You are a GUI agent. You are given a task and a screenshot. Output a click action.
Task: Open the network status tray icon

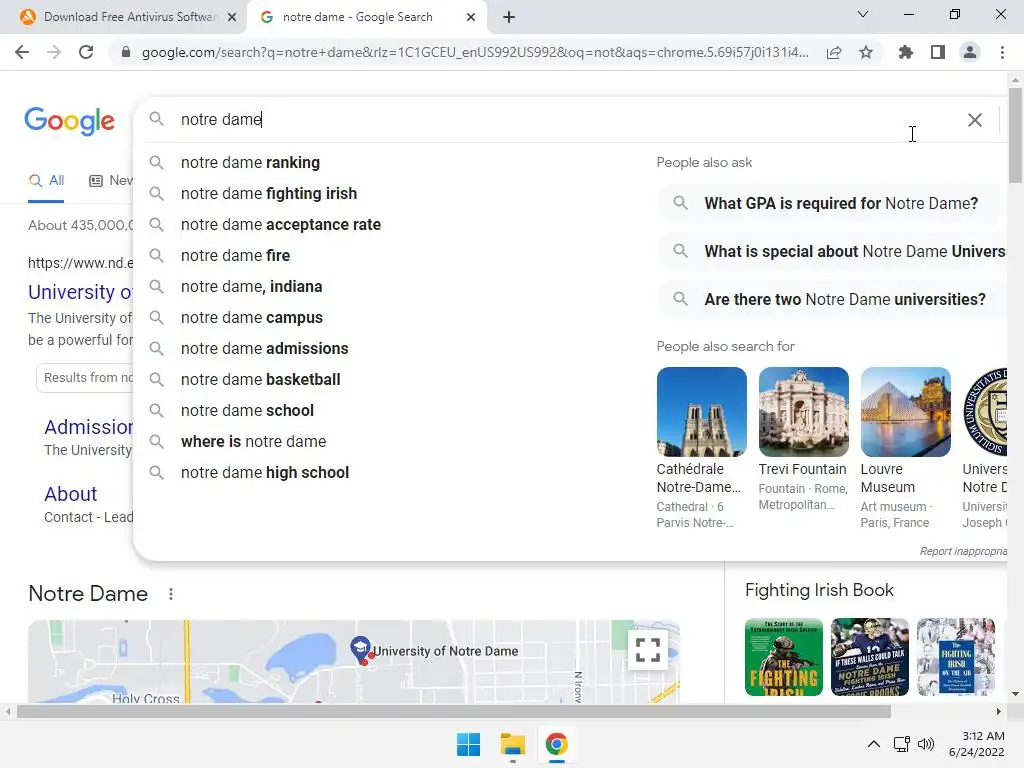pyautogui.click(x=902, y=744)
